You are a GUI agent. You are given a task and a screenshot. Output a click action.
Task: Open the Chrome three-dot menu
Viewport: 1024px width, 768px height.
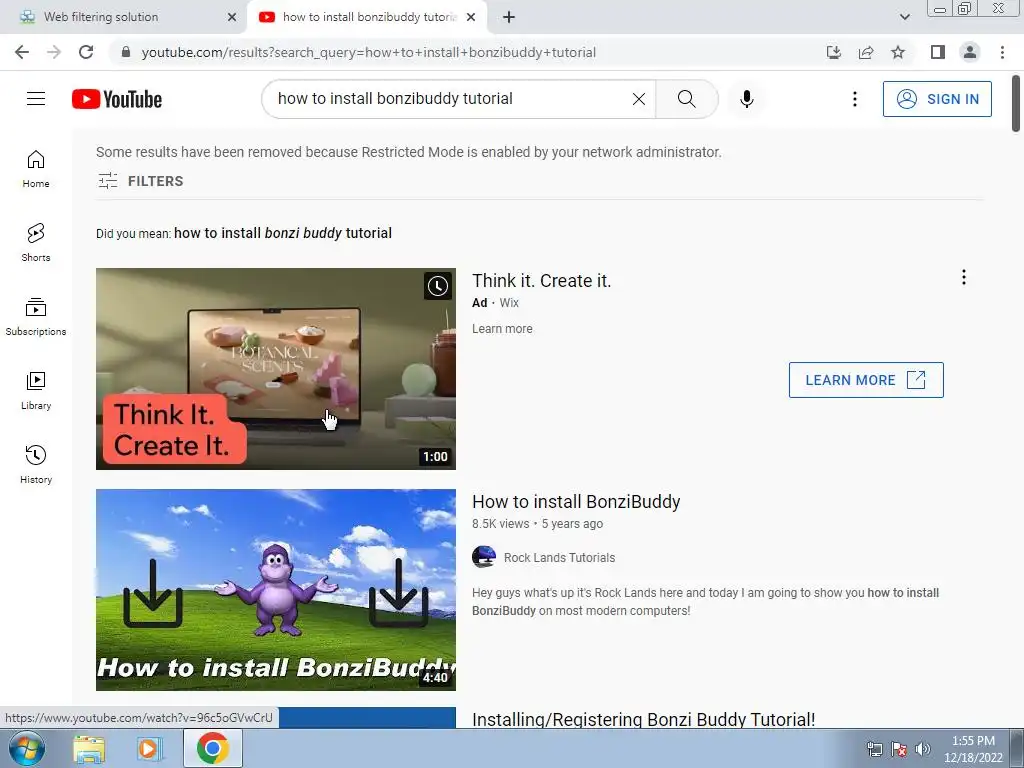[1002, 52]
